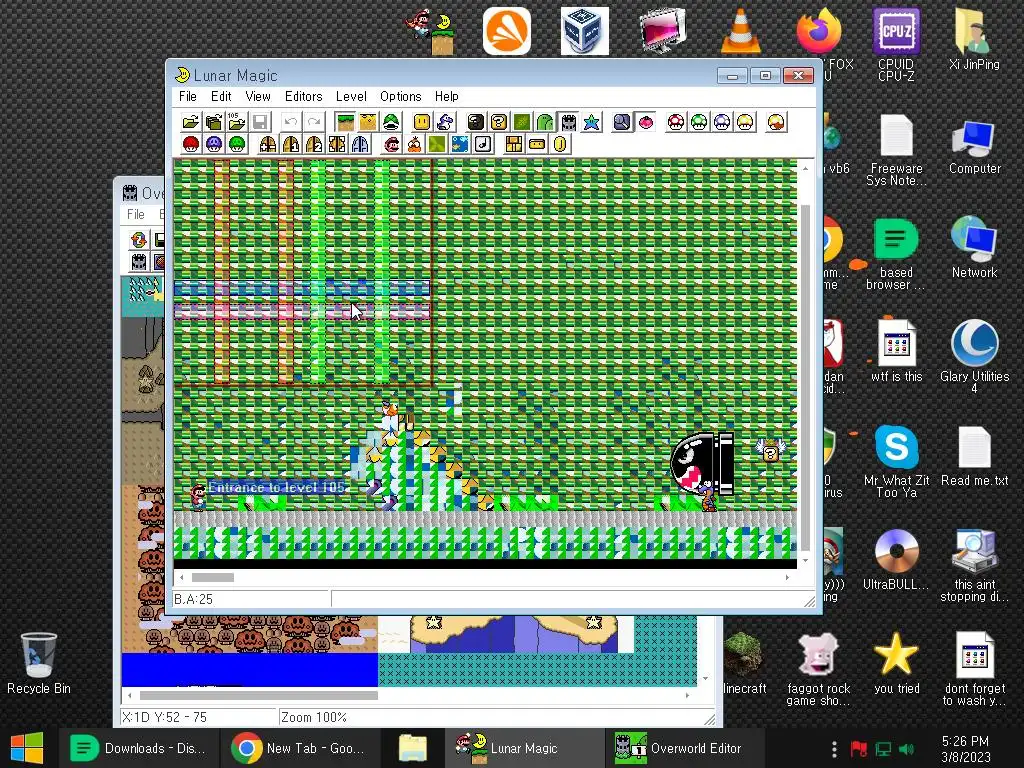Click the redo arrow in Lunar Magic
1024x768 pixels.
click(x=314, y=122)
